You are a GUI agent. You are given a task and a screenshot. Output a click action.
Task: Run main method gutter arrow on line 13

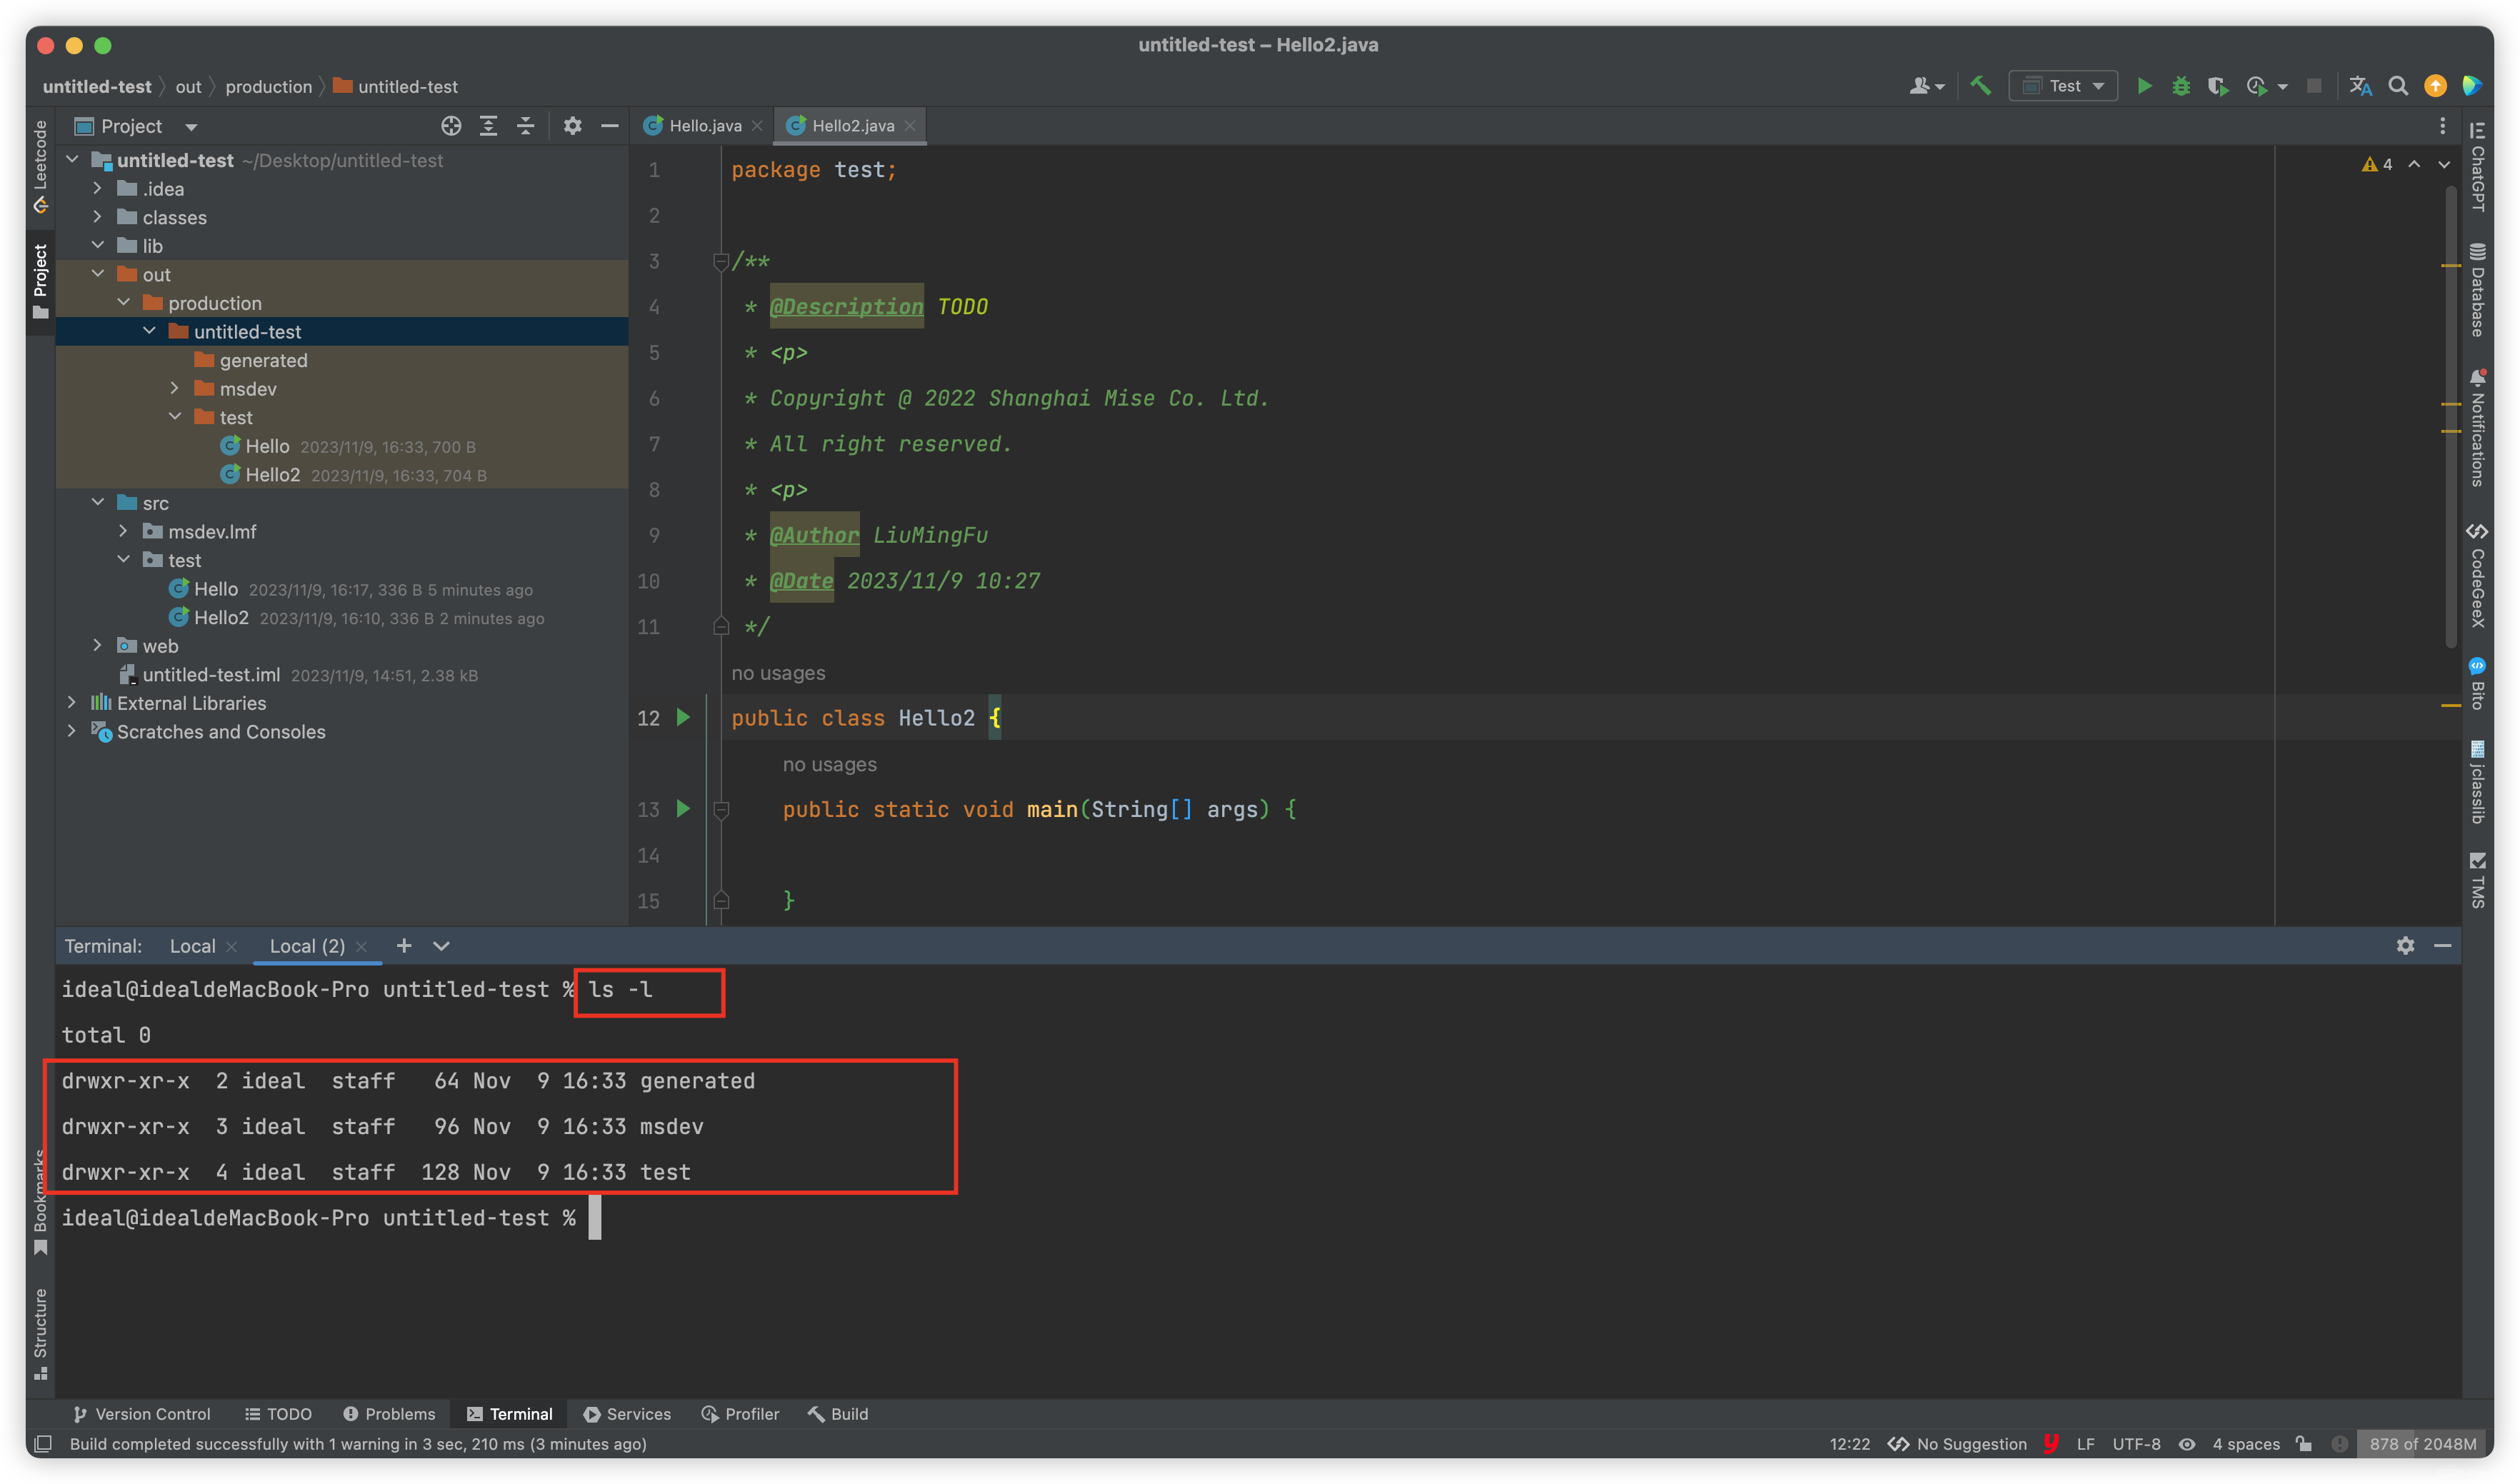coord(683,808)
